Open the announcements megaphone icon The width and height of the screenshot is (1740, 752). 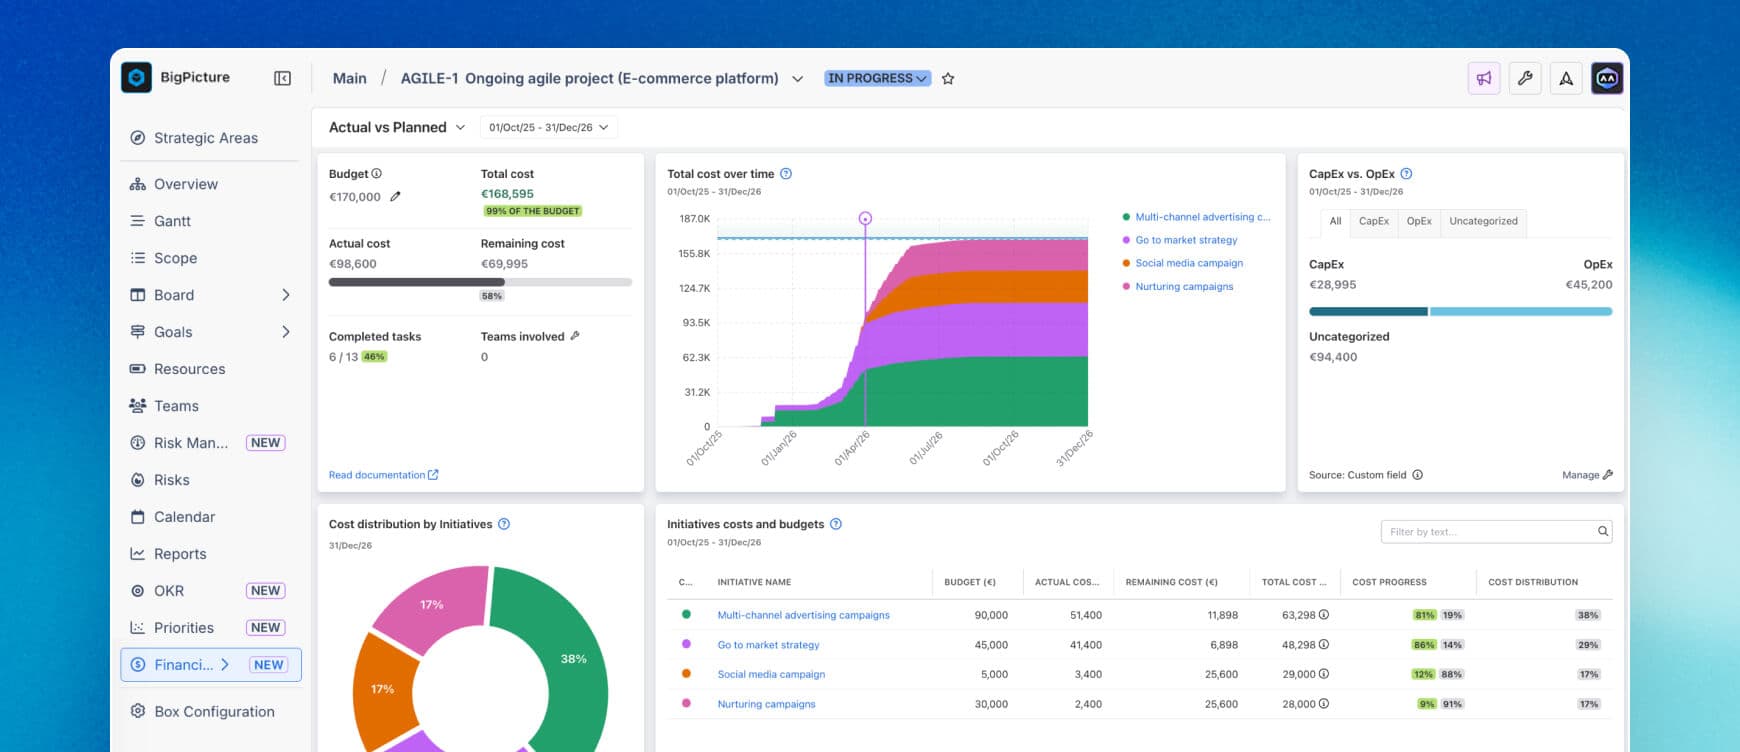[1484, 78]
